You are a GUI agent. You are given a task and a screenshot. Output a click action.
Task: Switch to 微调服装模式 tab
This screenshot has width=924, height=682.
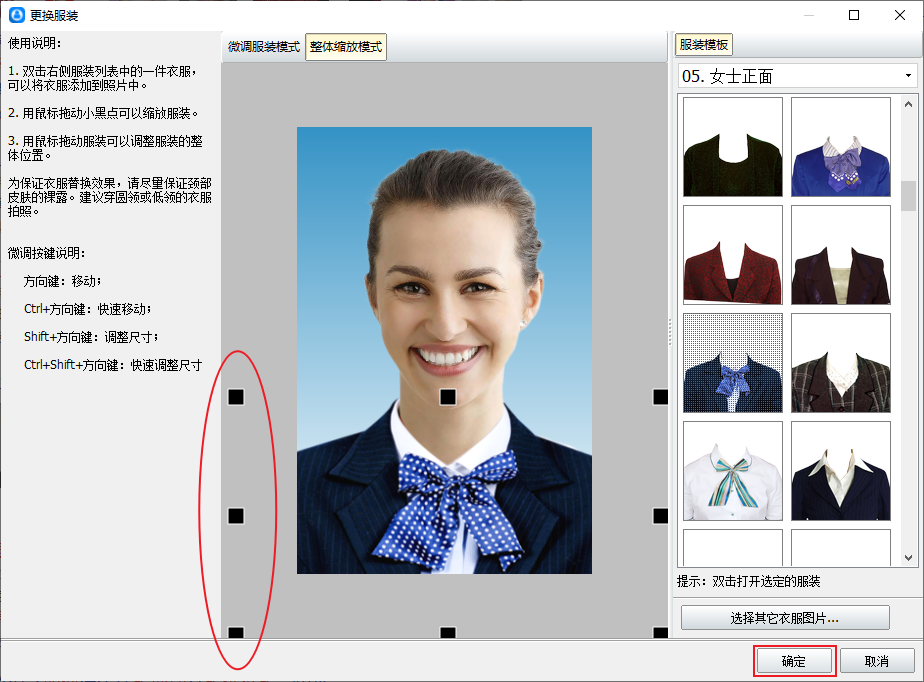click(x=264, y=47)
